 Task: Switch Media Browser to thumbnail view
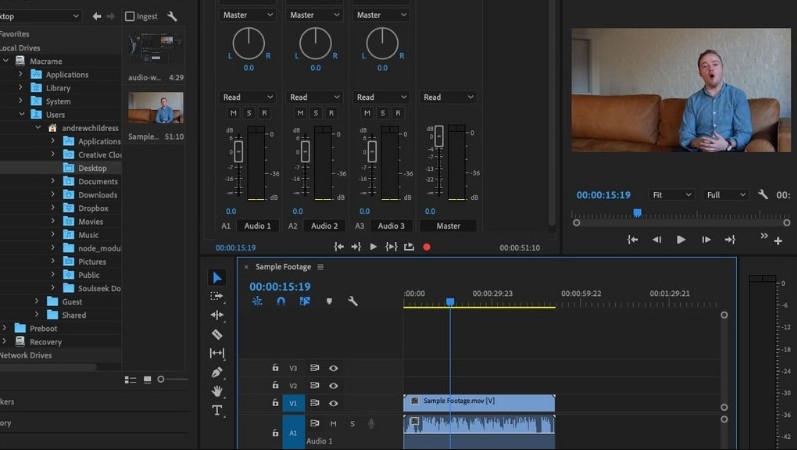coord(147,380)
